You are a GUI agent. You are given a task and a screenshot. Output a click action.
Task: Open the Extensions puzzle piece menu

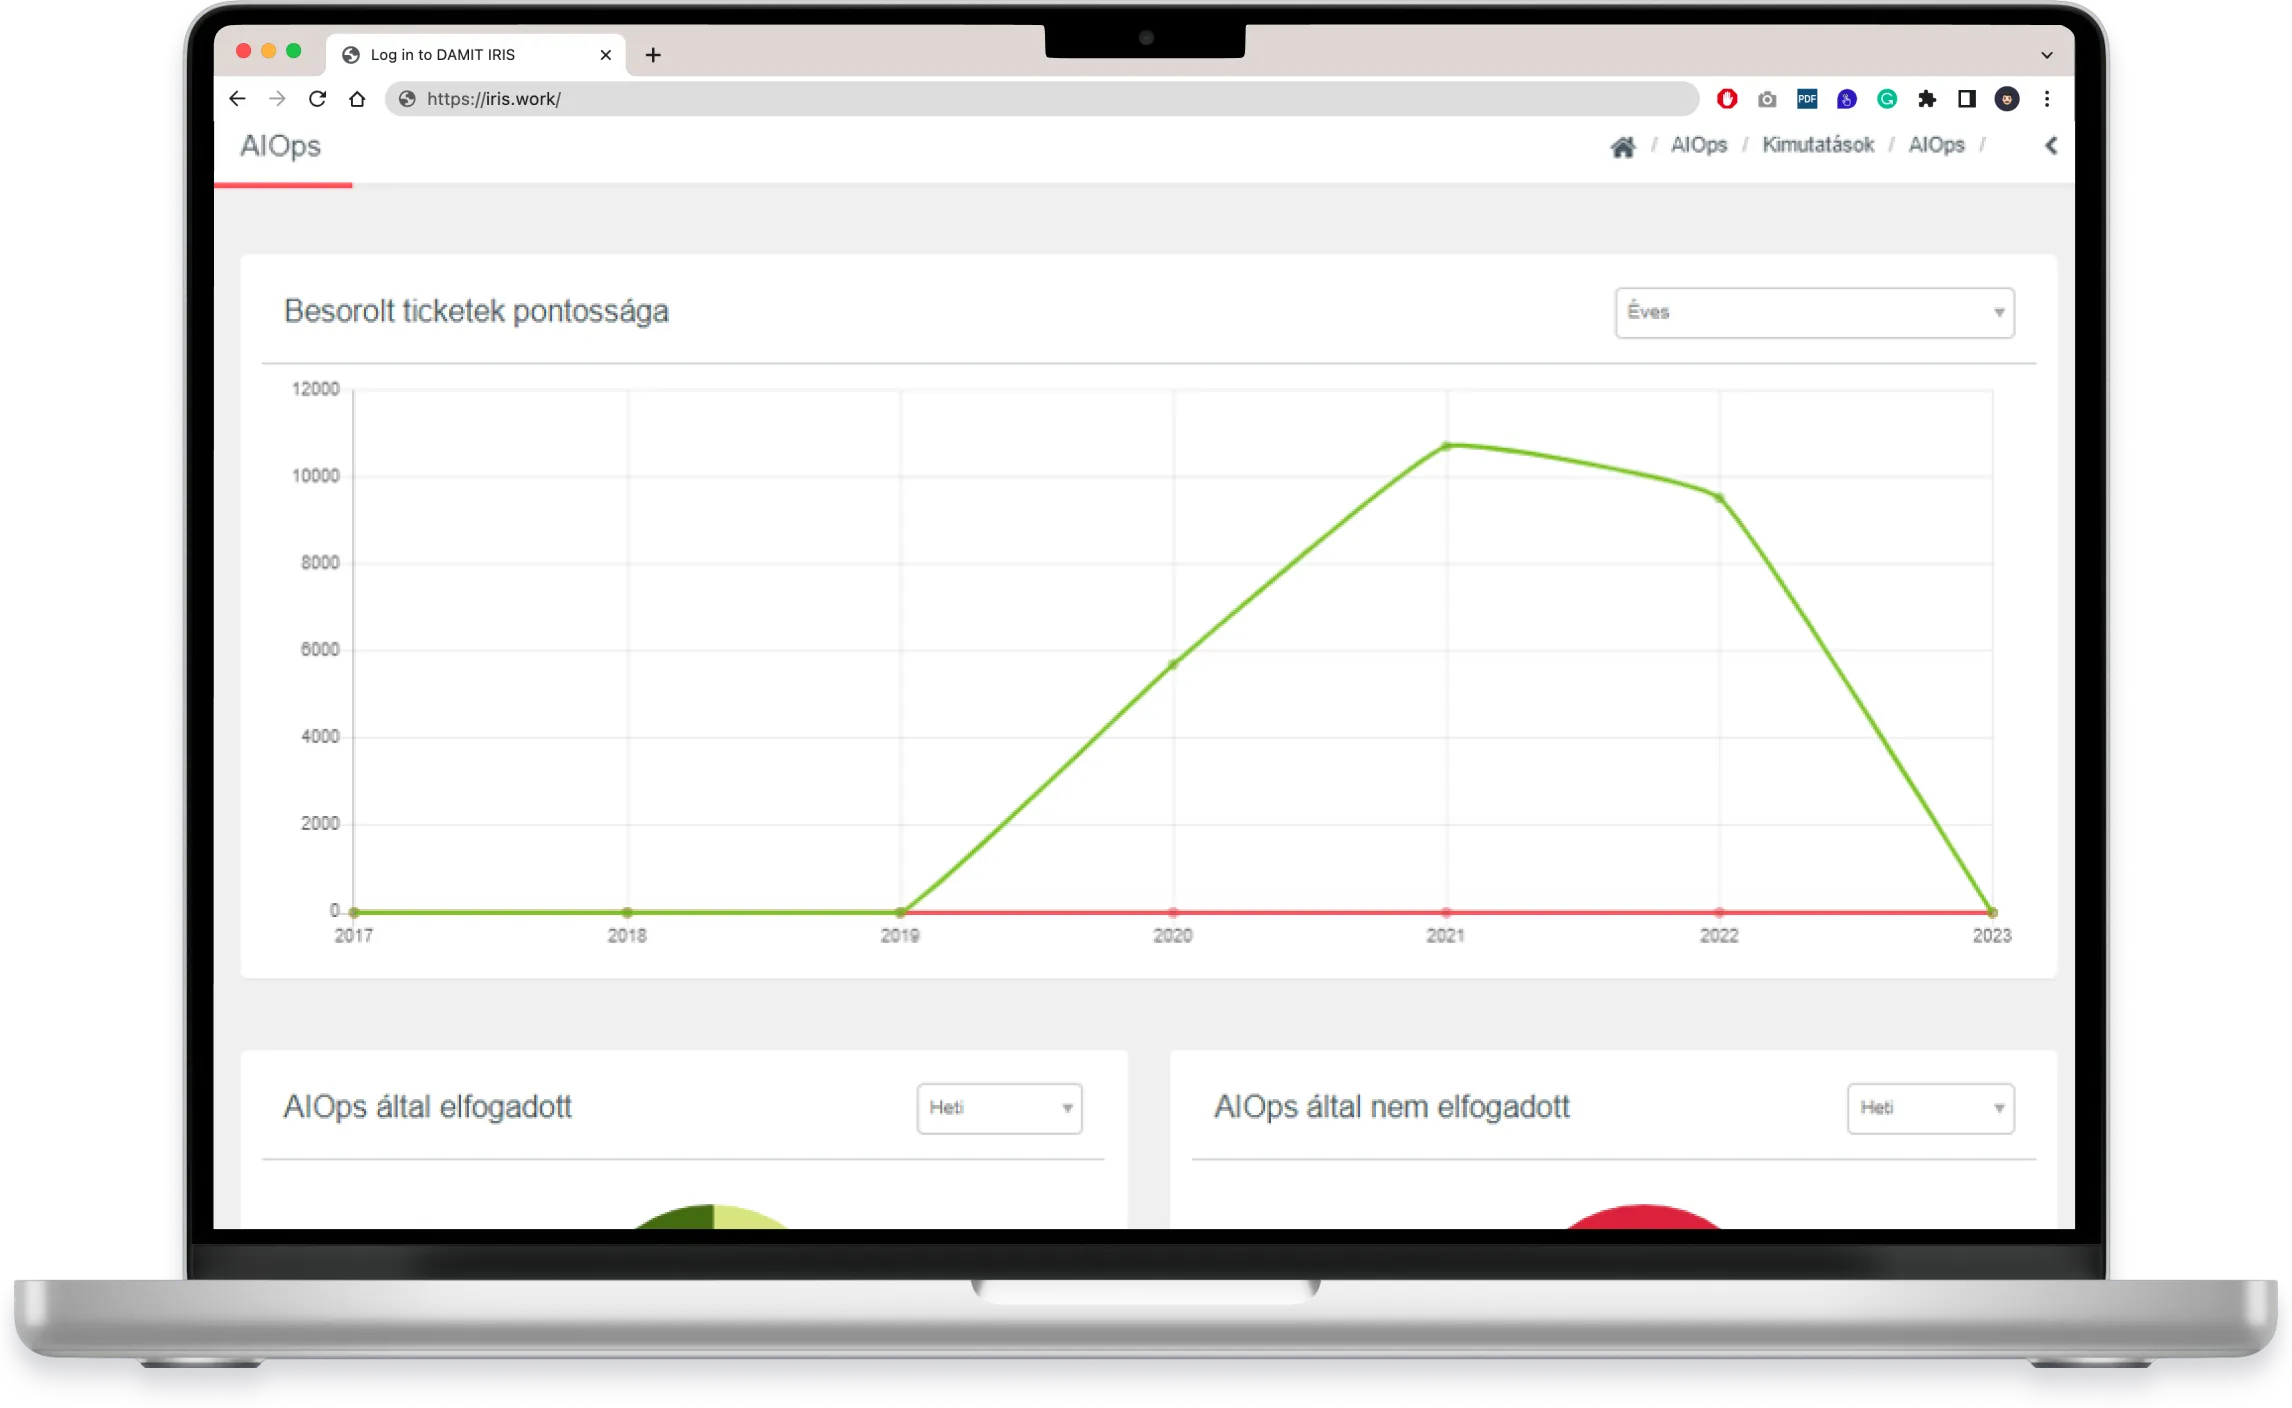1926,99
